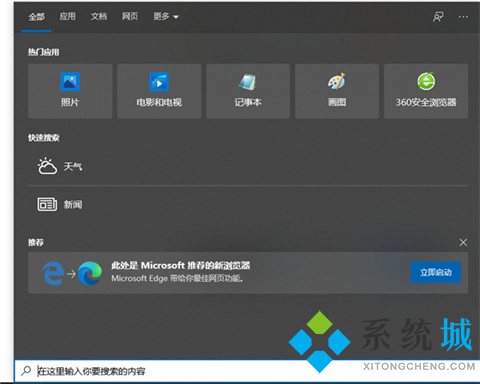This screenshot has height=384, width=480.
Task: Launch the 画图 app tile
Action: point(337,91)
